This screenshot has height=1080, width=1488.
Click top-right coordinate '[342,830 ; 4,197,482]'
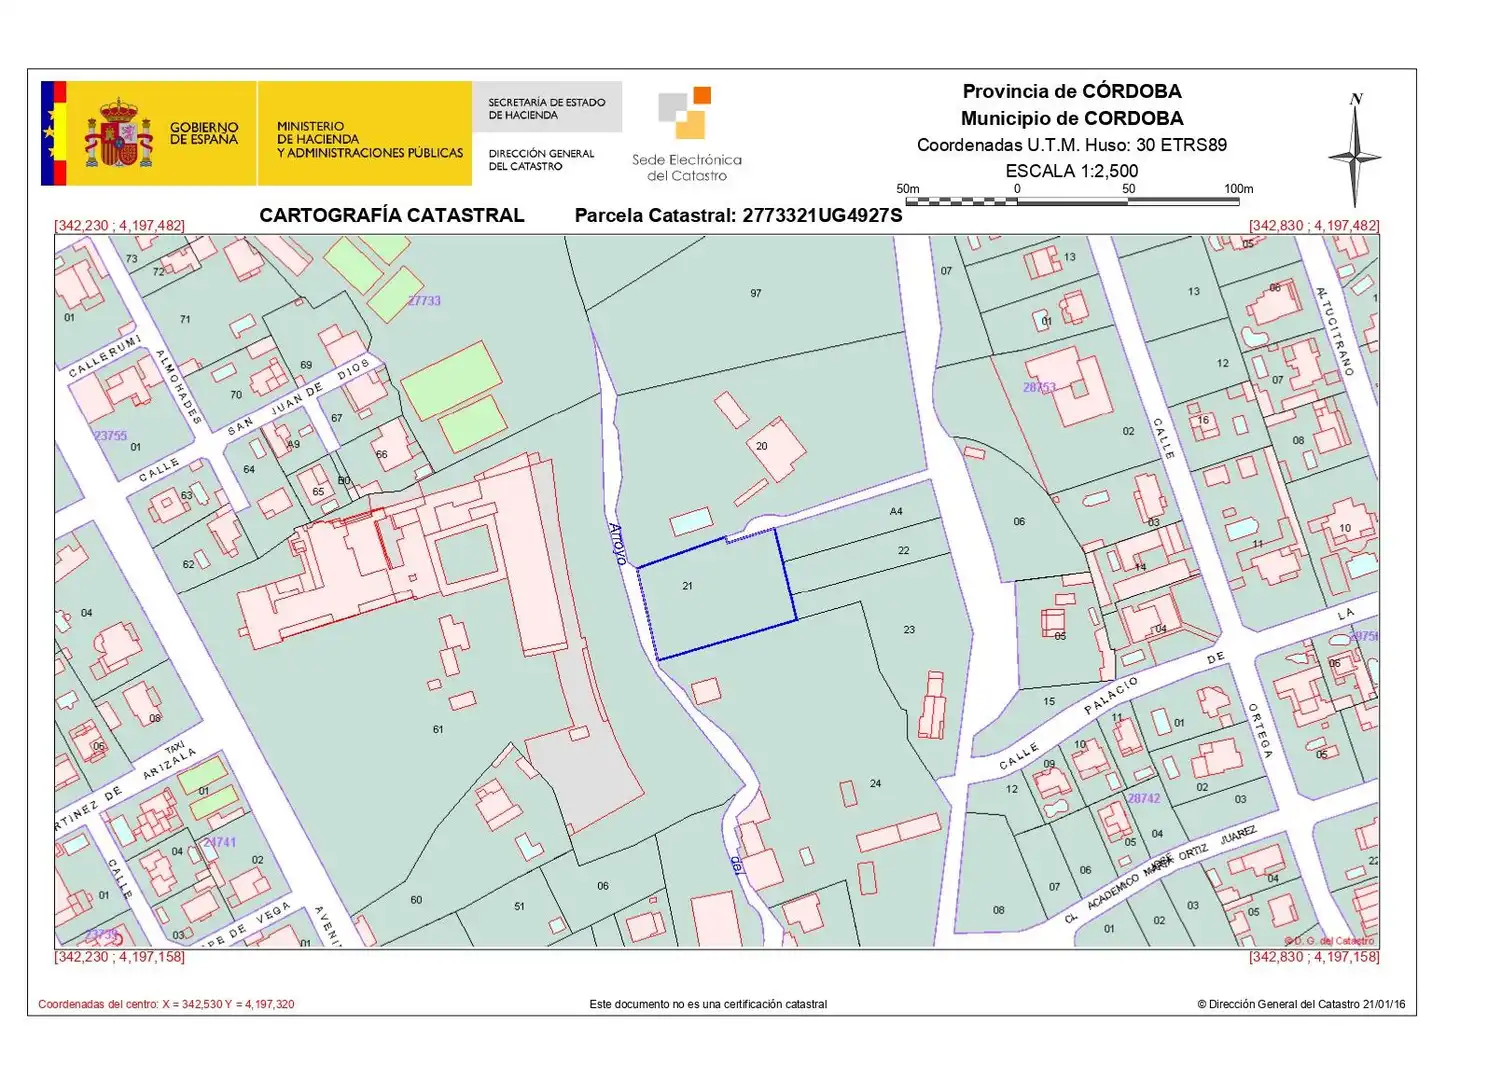tap(1314, 226)
